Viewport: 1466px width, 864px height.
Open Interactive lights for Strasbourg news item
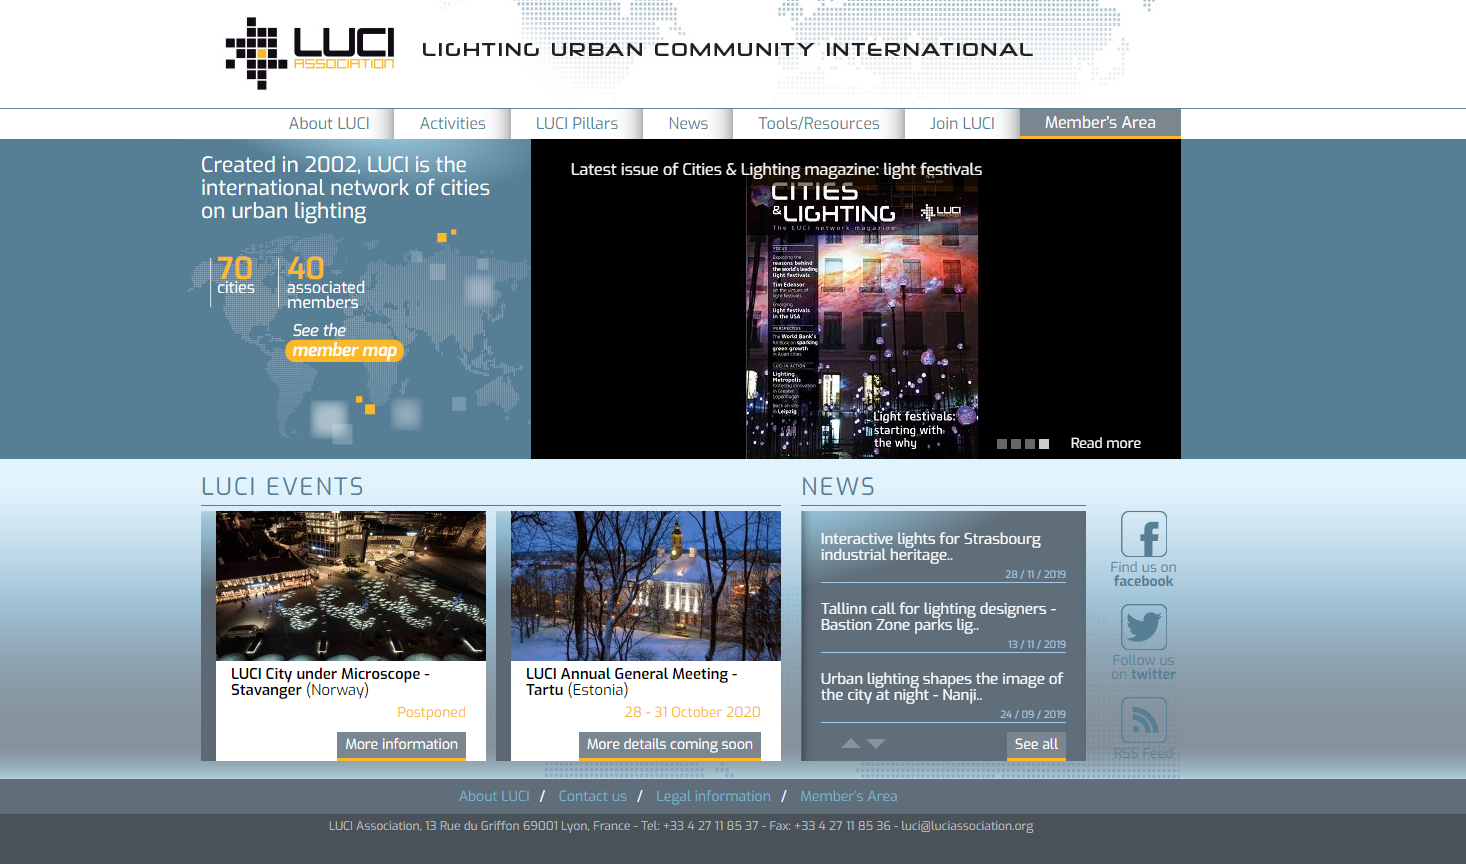click(x=930, y=547)
